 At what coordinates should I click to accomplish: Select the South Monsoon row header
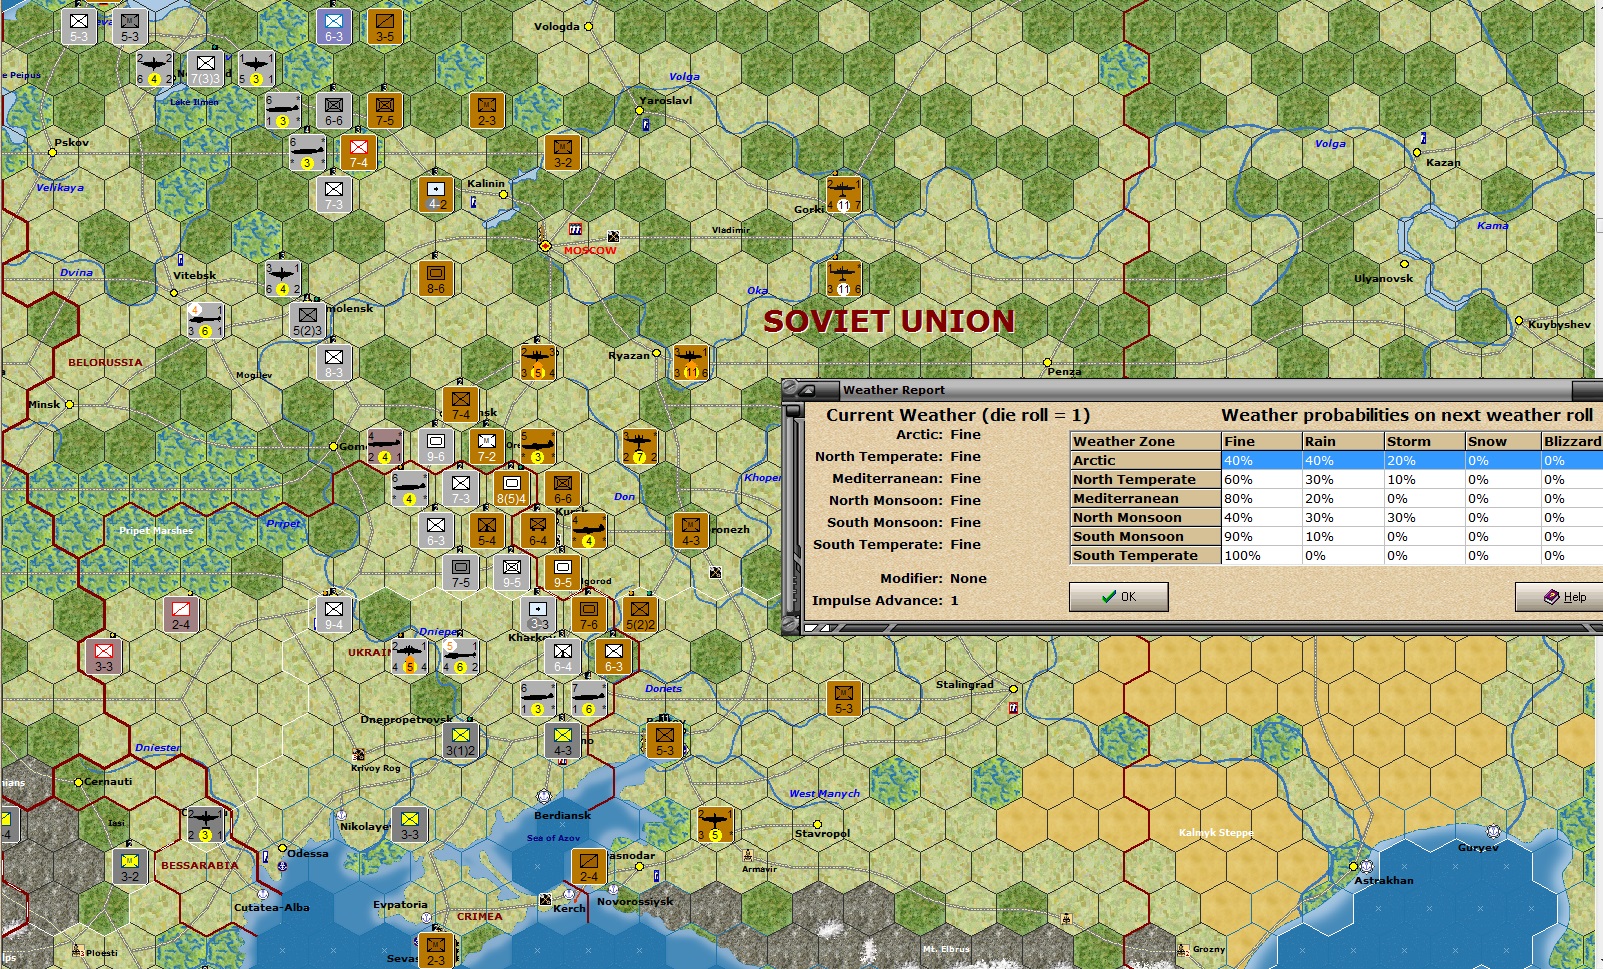[1146, 537]
